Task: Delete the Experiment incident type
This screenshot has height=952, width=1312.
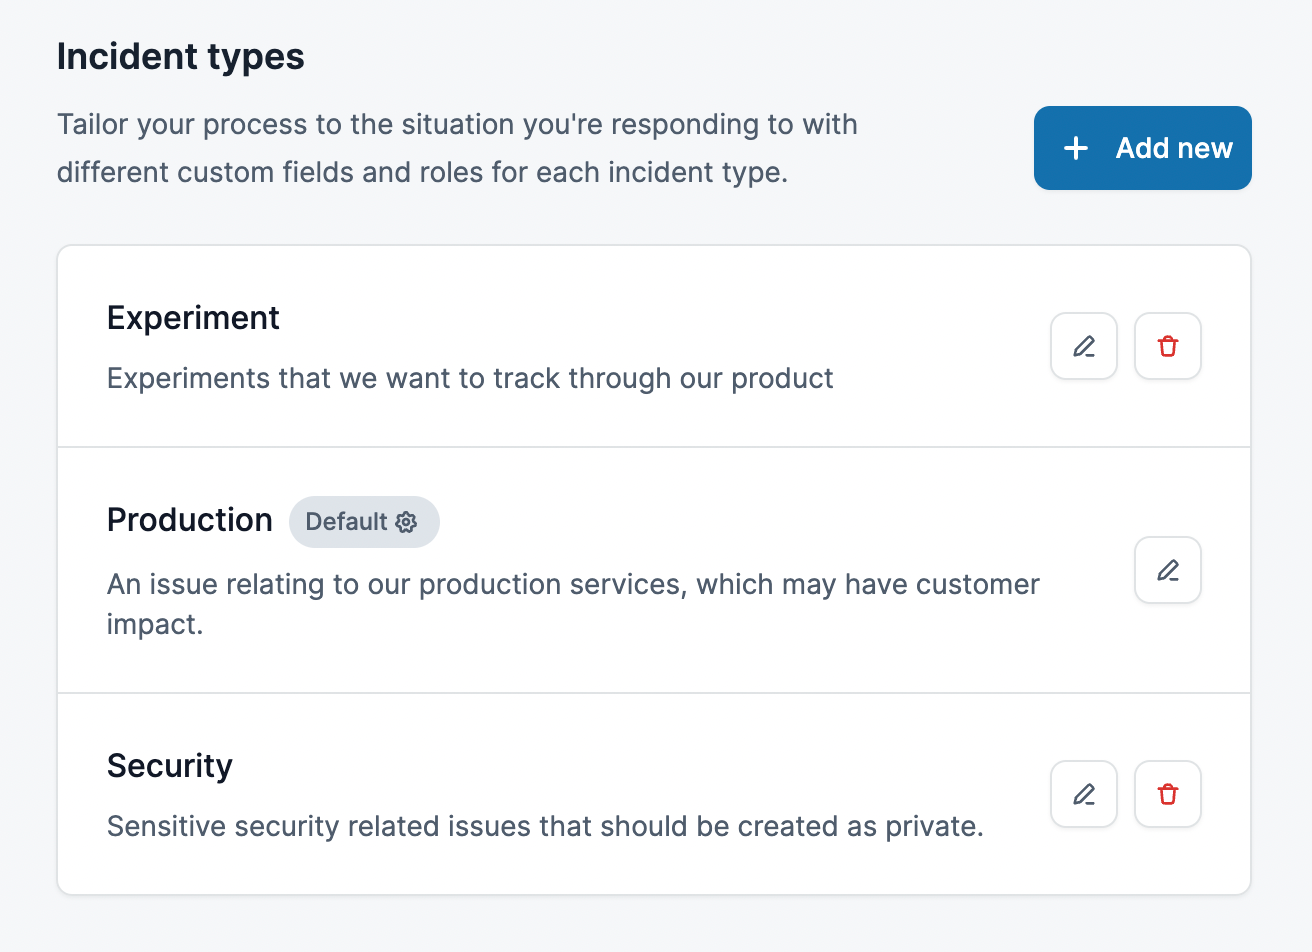Action: pos(1168,346)
